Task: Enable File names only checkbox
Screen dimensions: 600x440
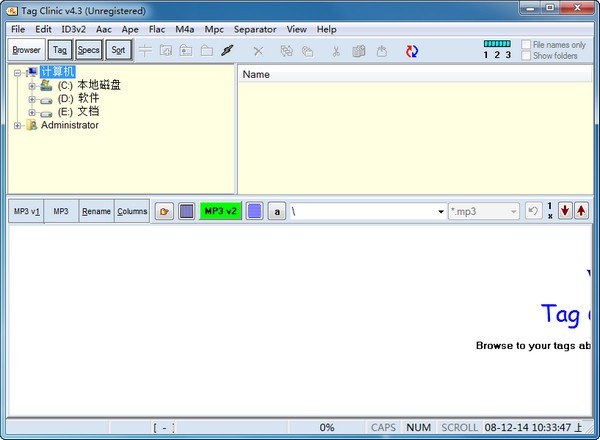Action: (x=526, y=45)
